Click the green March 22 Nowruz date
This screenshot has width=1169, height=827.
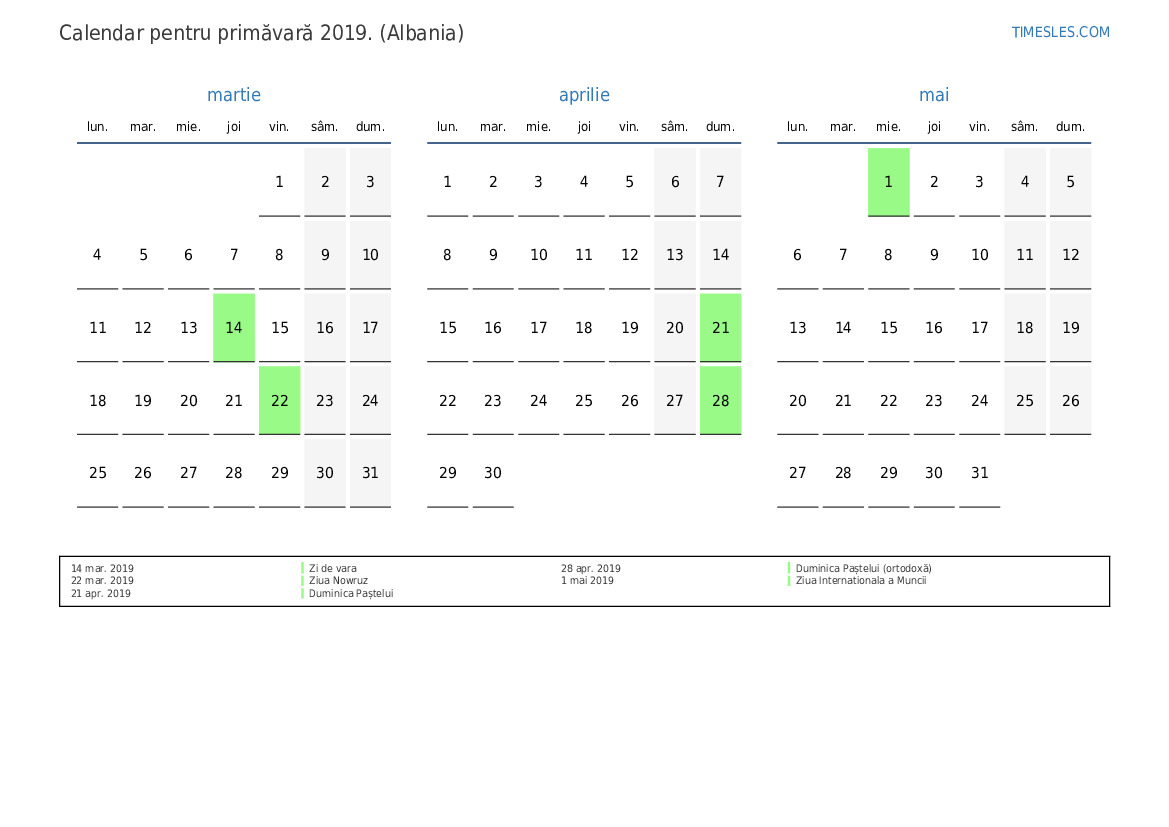[279, 401]
